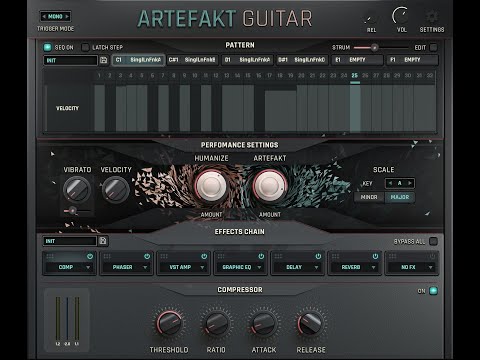This screenshot has width=480, height=360.
Task: Adjust slider below Vibrato knob
Action: [x=72, y=211]
